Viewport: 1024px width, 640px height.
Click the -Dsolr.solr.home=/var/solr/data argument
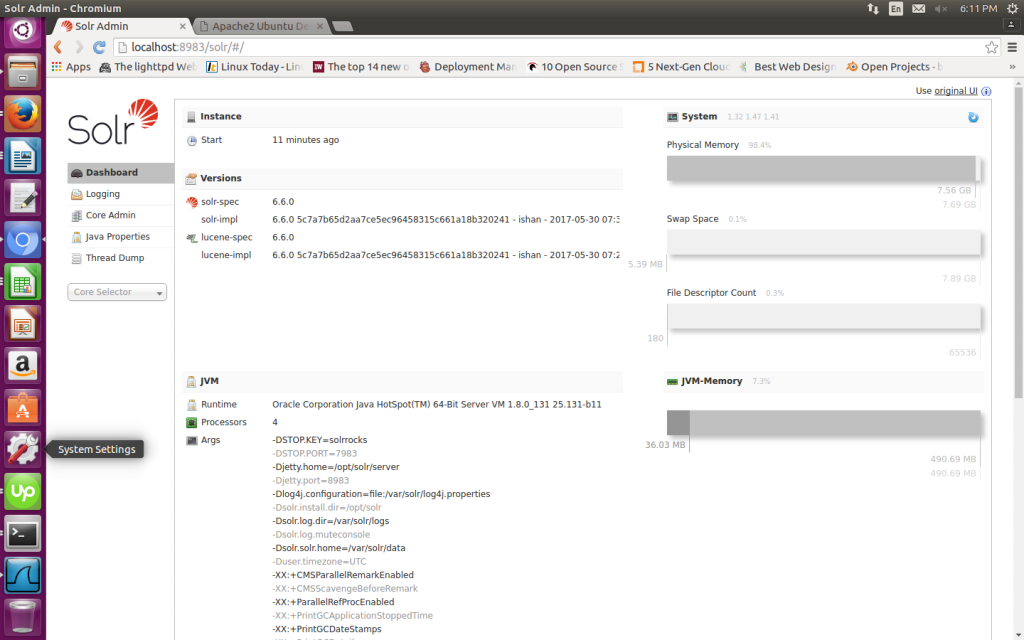click(x=338, y=548)
